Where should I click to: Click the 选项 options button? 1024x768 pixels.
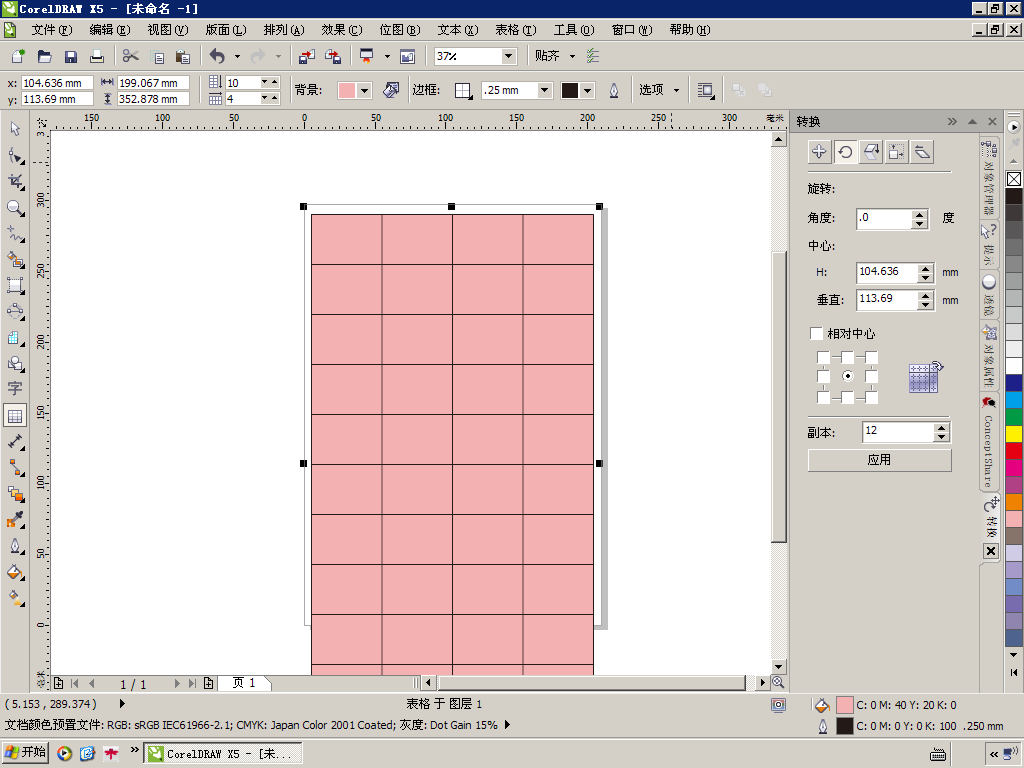click(659, 90)
